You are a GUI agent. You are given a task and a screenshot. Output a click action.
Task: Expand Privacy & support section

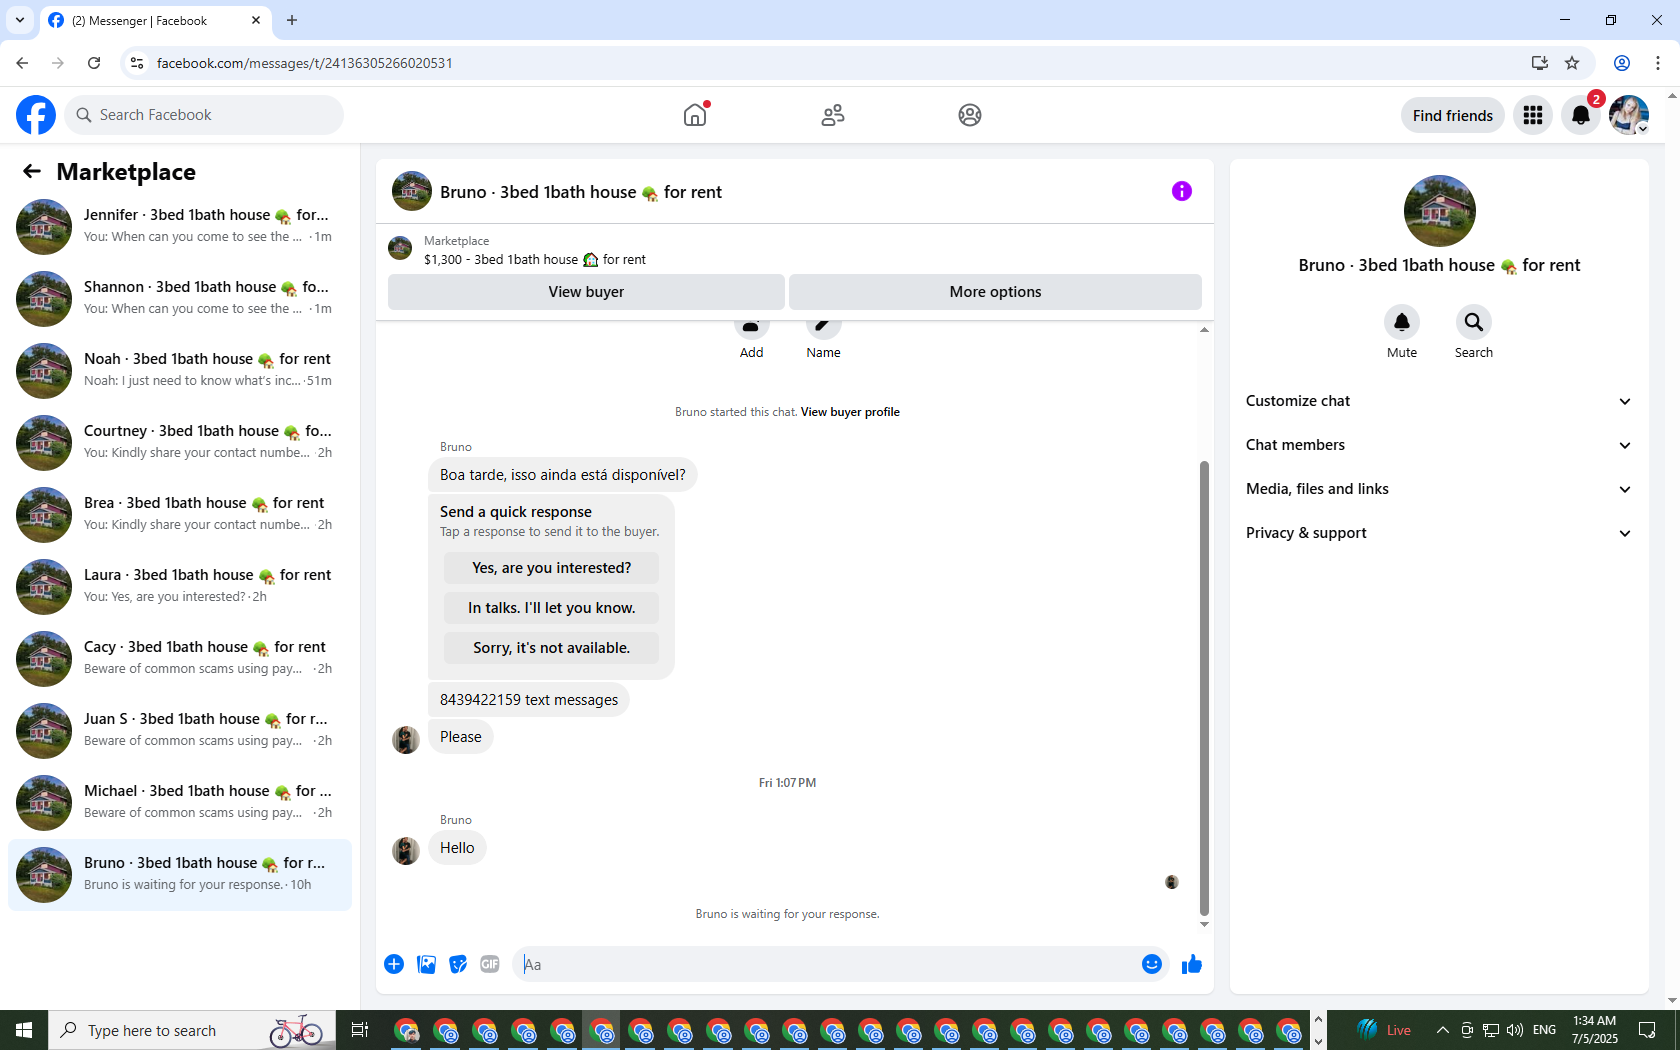click(1439, 533)
